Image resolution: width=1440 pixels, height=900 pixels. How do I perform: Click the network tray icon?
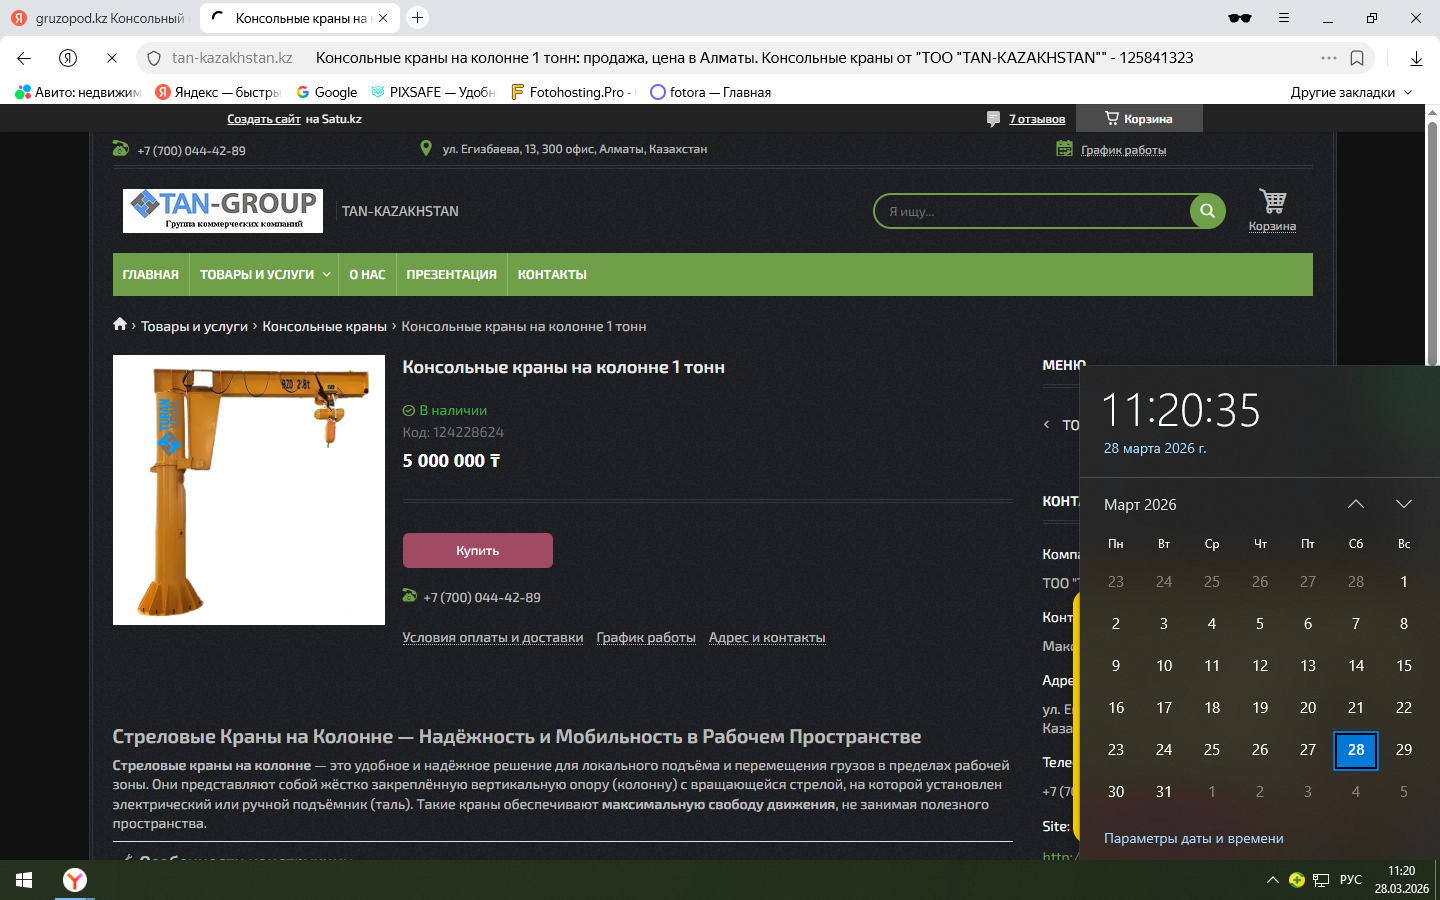click(x=1321, y=880)
